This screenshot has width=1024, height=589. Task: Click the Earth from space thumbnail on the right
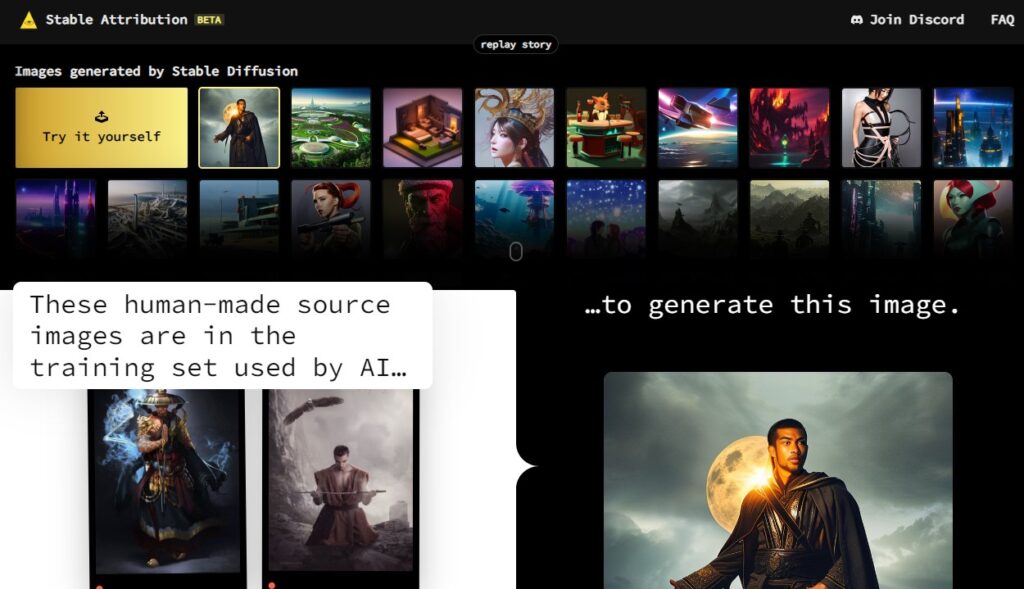point(972,127)
